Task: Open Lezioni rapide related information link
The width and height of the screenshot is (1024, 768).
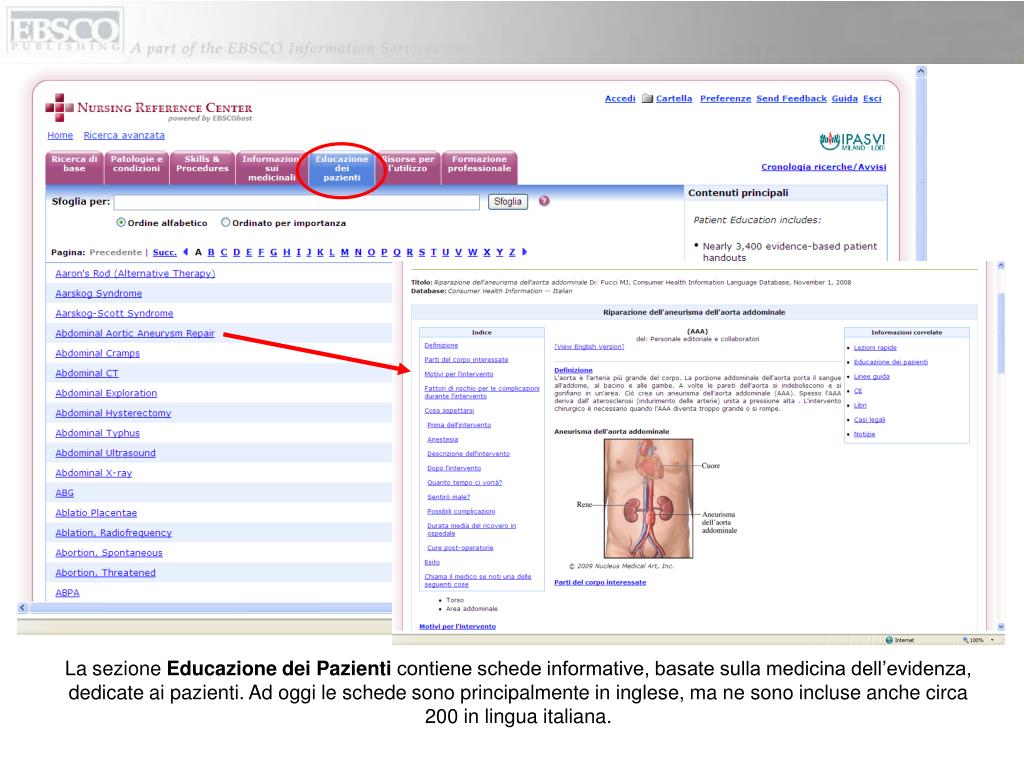Action: 875,348
